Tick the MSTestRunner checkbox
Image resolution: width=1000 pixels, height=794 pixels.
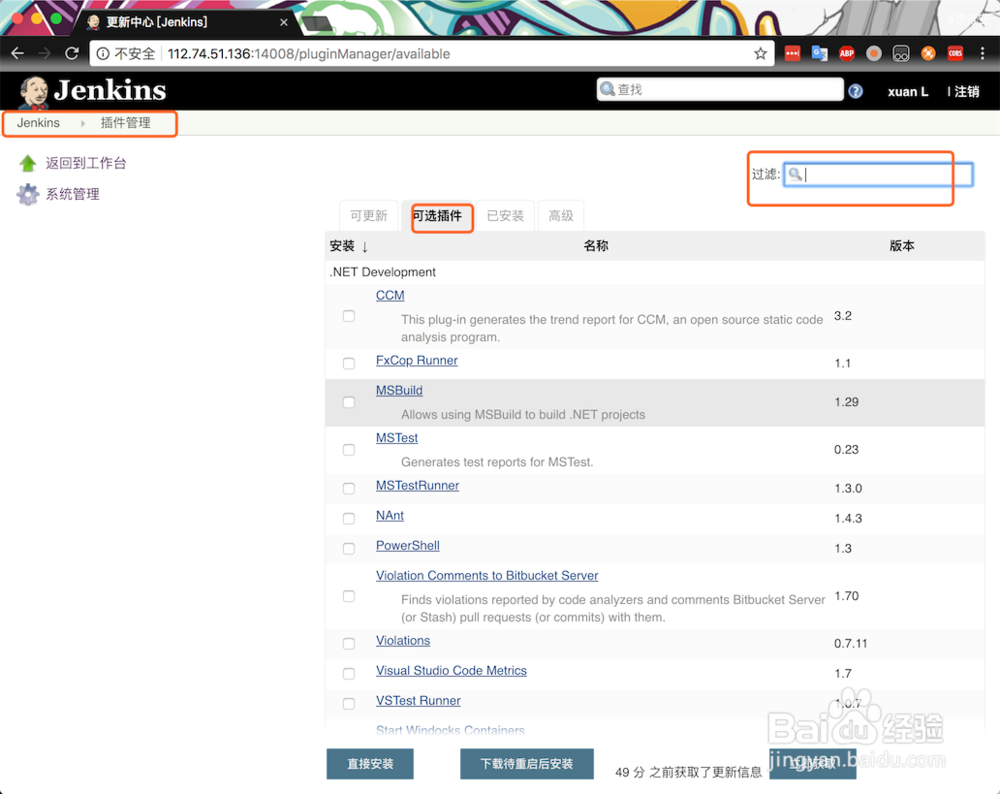click(x=349, y=489)
